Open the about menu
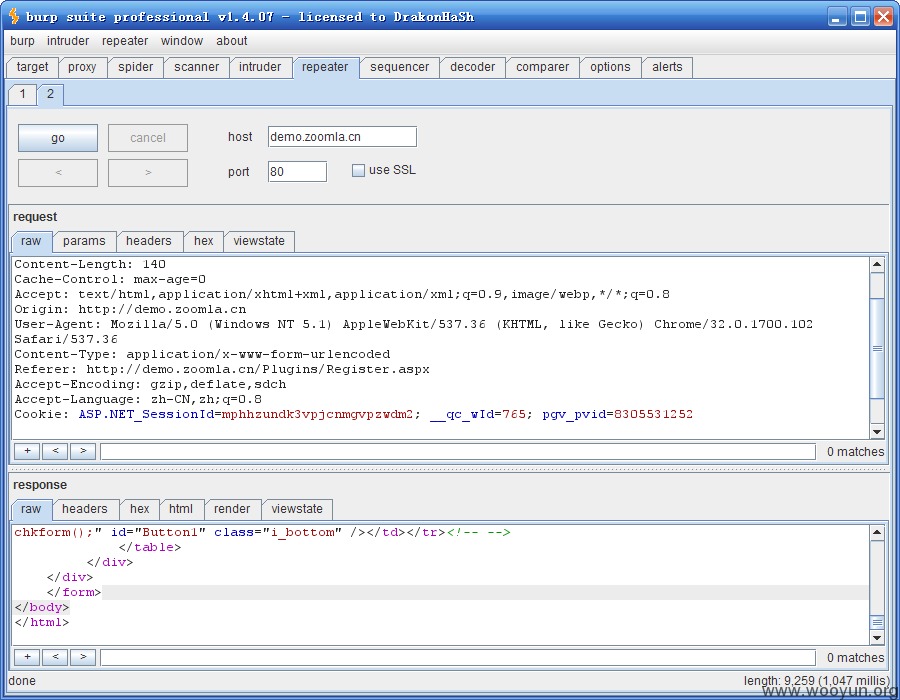This screenshot has height=700, width=900. pos(231,41)
